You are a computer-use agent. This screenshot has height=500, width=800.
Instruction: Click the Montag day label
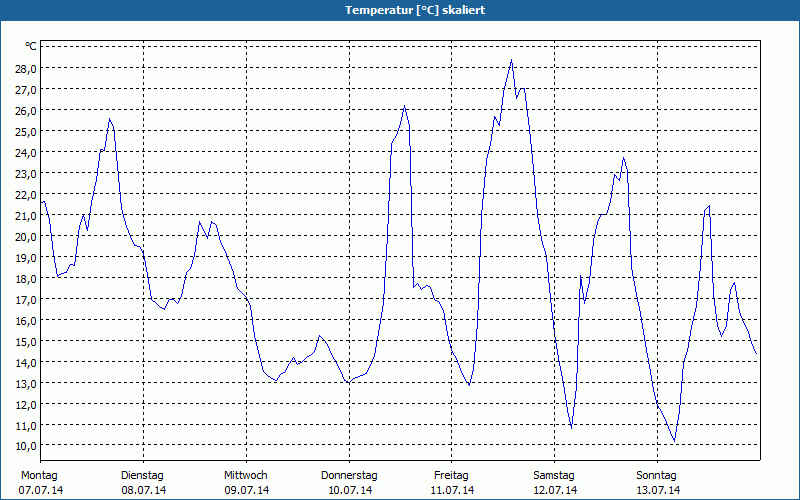pos(39,476)
